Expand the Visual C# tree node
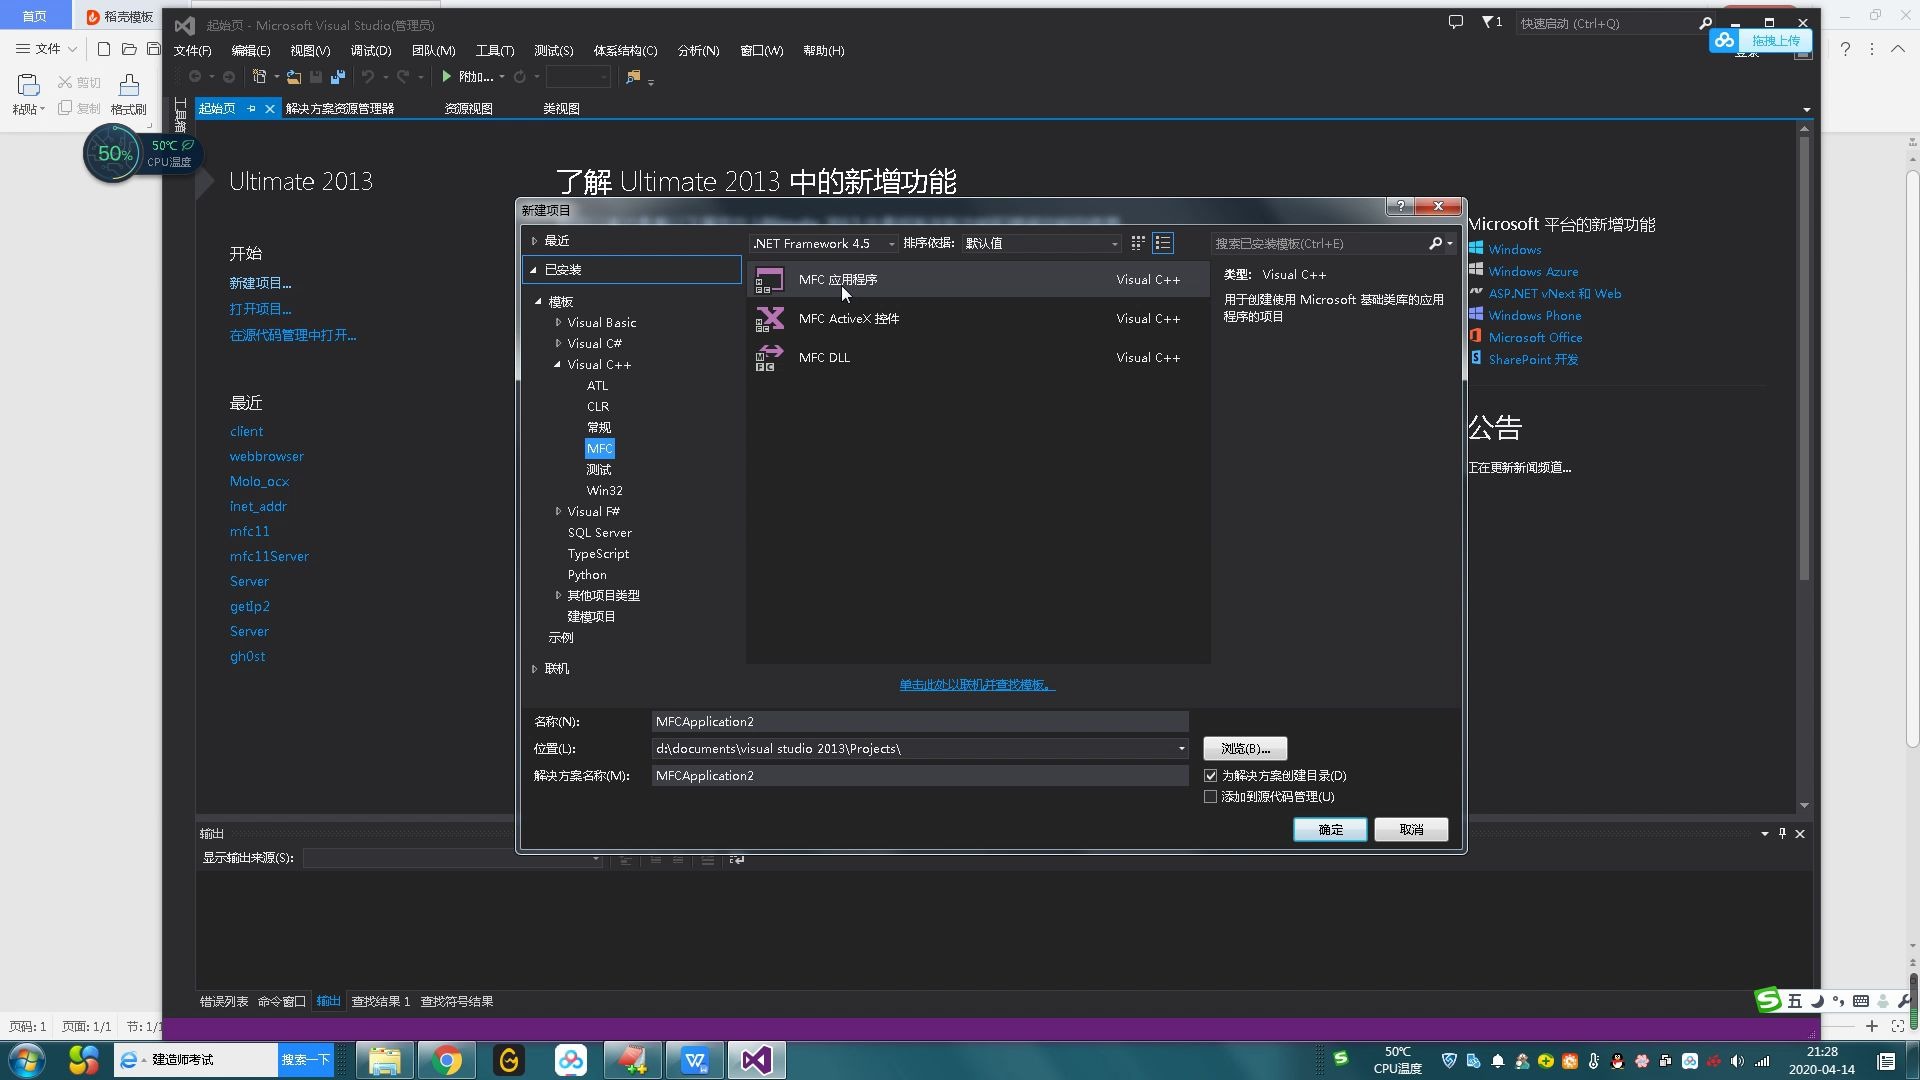Screen dimensions: 1920x1080 pos(558,344)
